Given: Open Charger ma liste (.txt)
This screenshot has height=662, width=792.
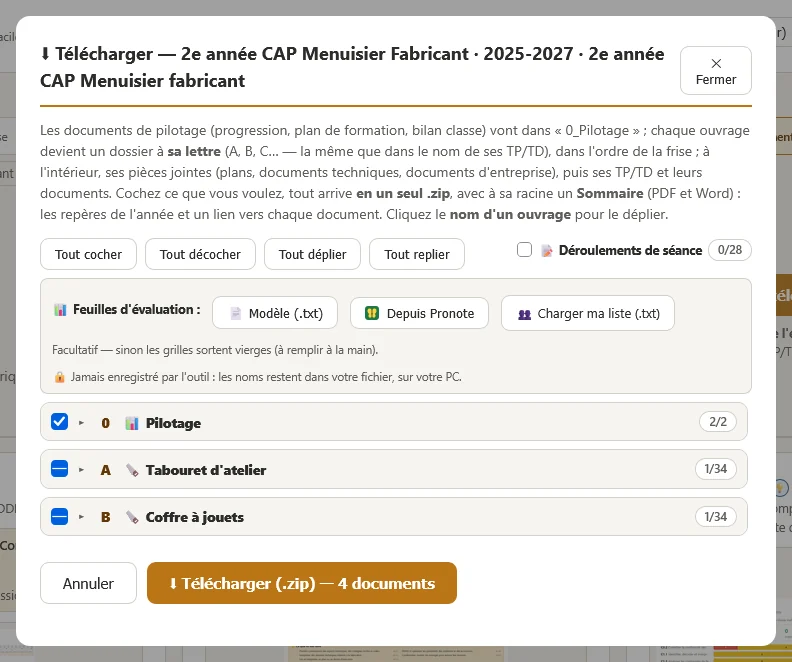Looking at the screenshot, I should pos(587,313).
